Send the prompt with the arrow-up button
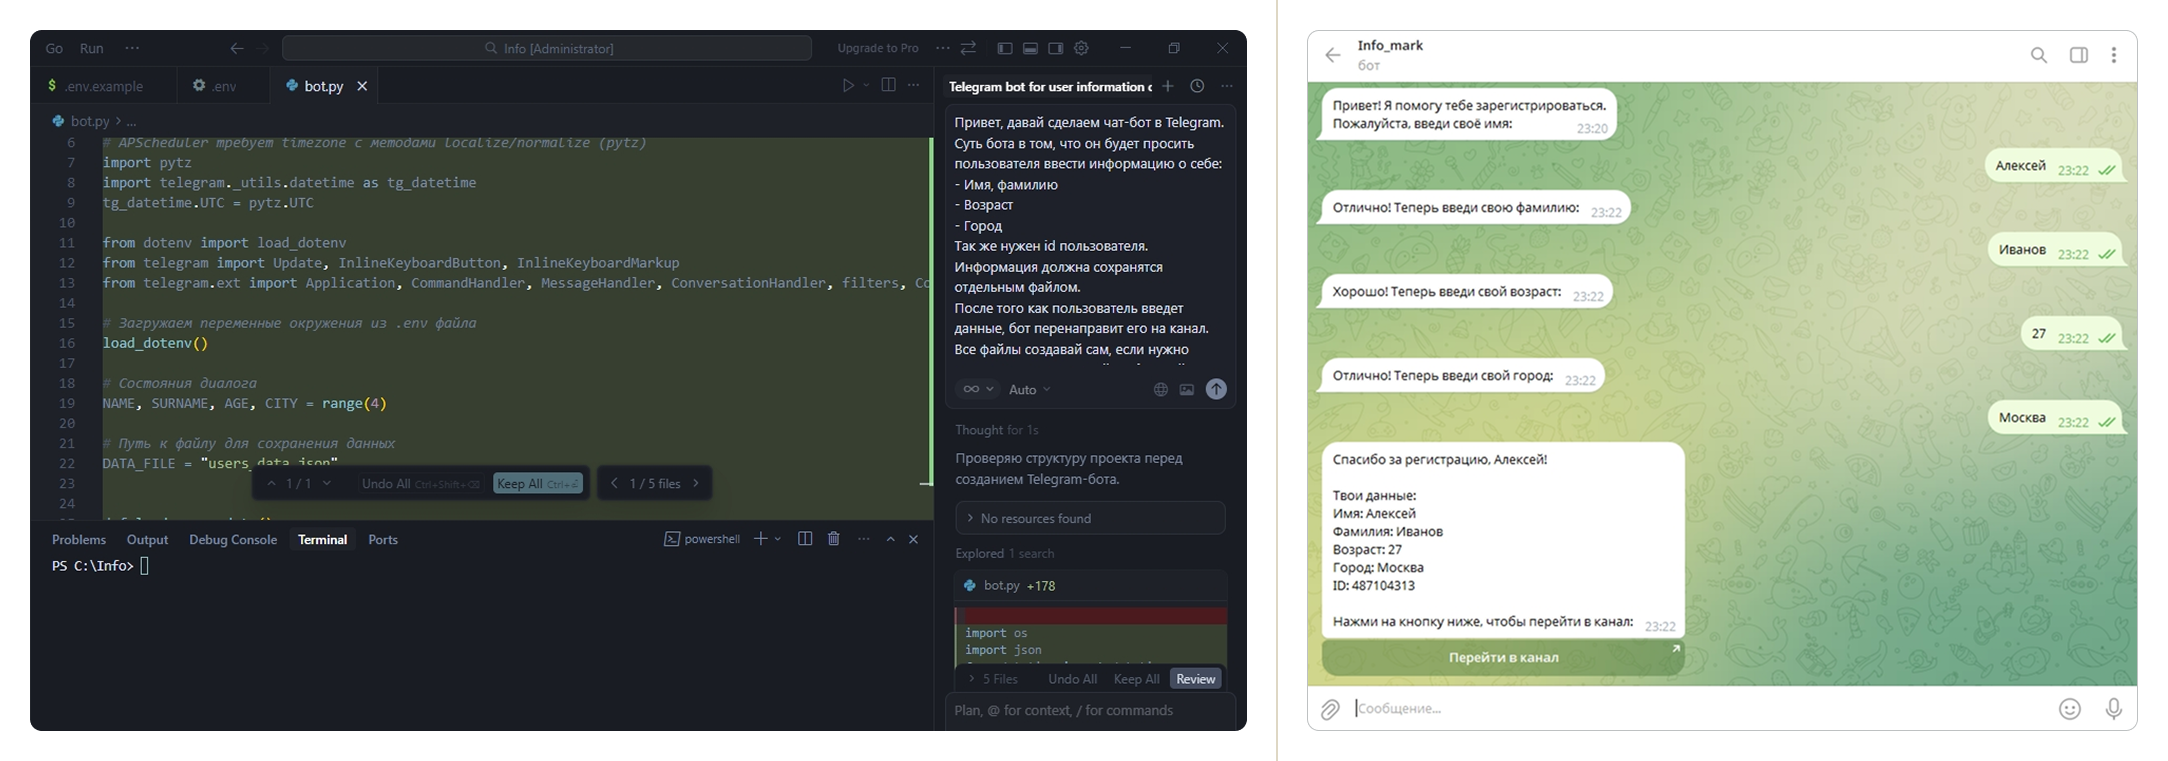The image size is (2168, 761). (x=1216, y=390)
